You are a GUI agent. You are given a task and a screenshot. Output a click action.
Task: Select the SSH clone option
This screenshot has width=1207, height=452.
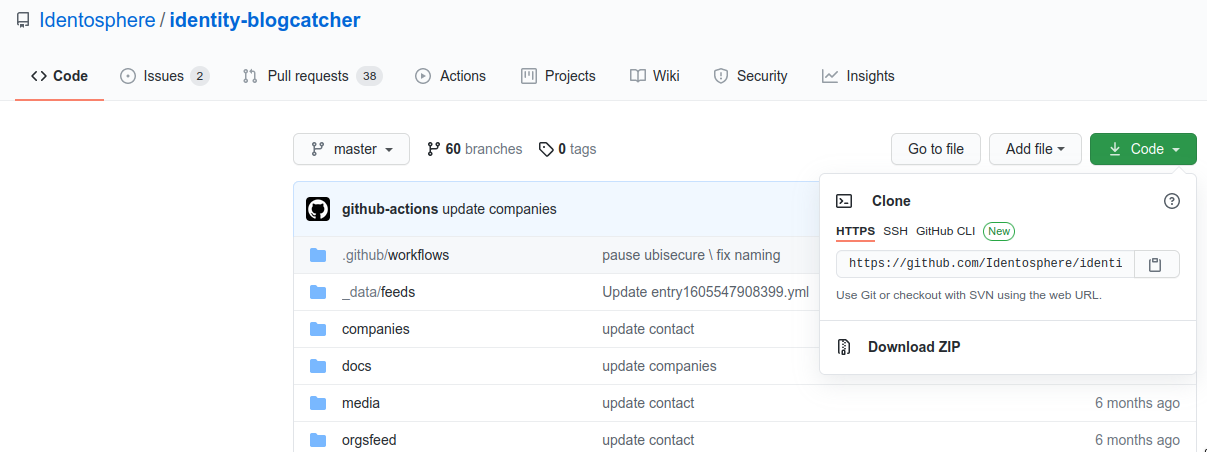pos(895,231)
